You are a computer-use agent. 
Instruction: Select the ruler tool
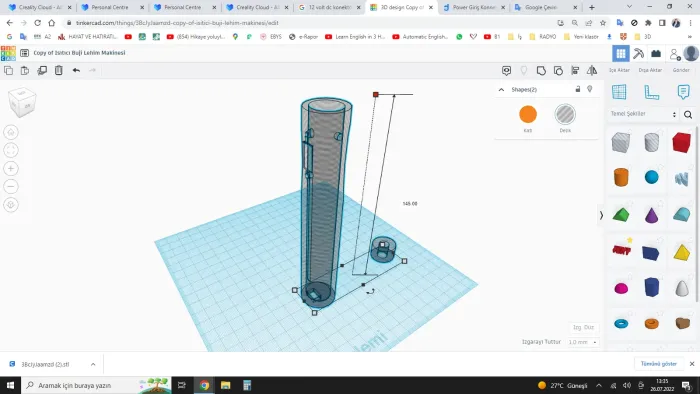click(x=651, y=92)
